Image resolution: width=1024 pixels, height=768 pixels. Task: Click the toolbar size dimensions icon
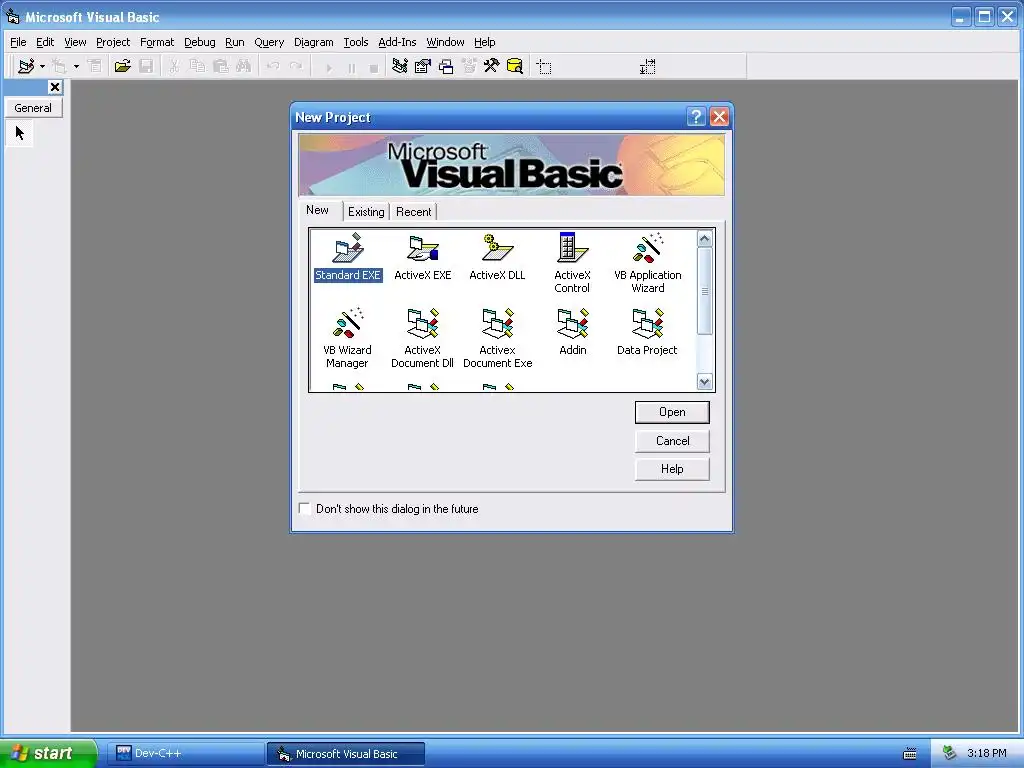click(647, 67)
